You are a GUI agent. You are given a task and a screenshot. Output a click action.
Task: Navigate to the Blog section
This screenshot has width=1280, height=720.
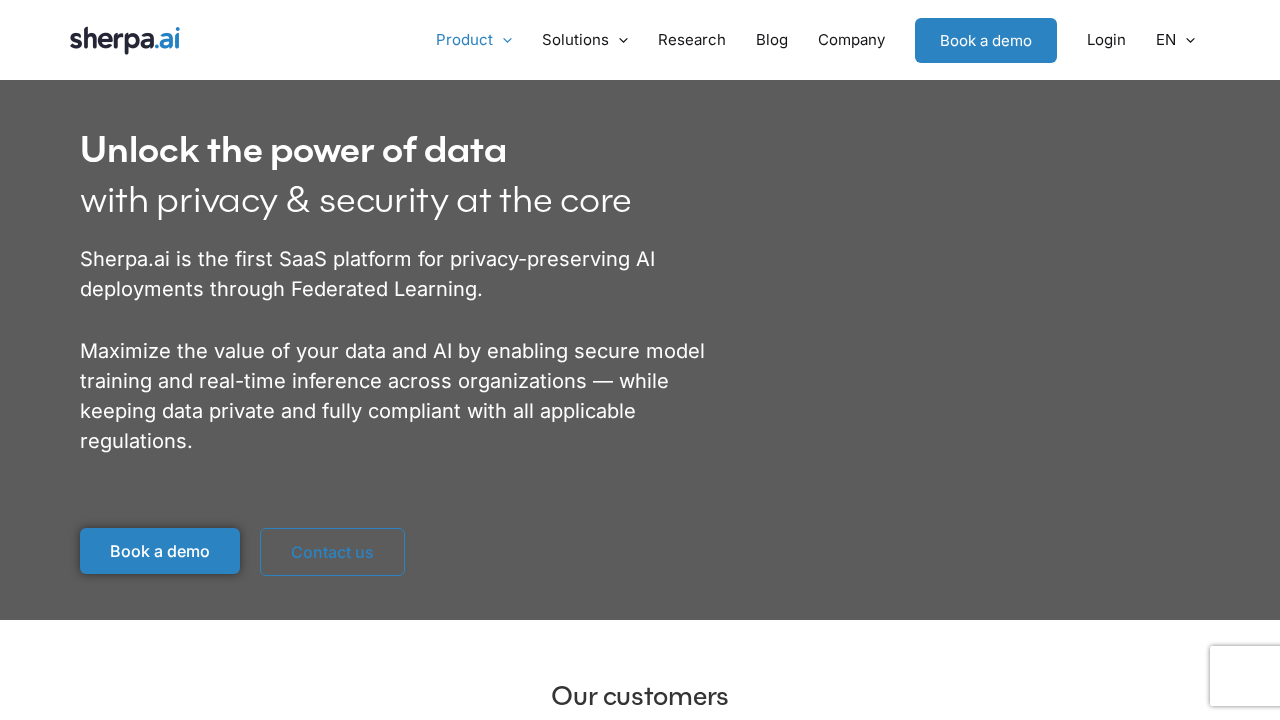tap(771, 39)
